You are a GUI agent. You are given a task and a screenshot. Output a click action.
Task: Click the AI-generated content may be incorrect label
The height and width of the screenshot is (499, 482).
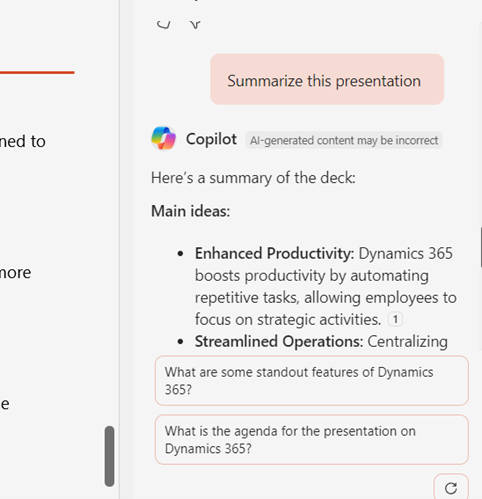point(344,140)
